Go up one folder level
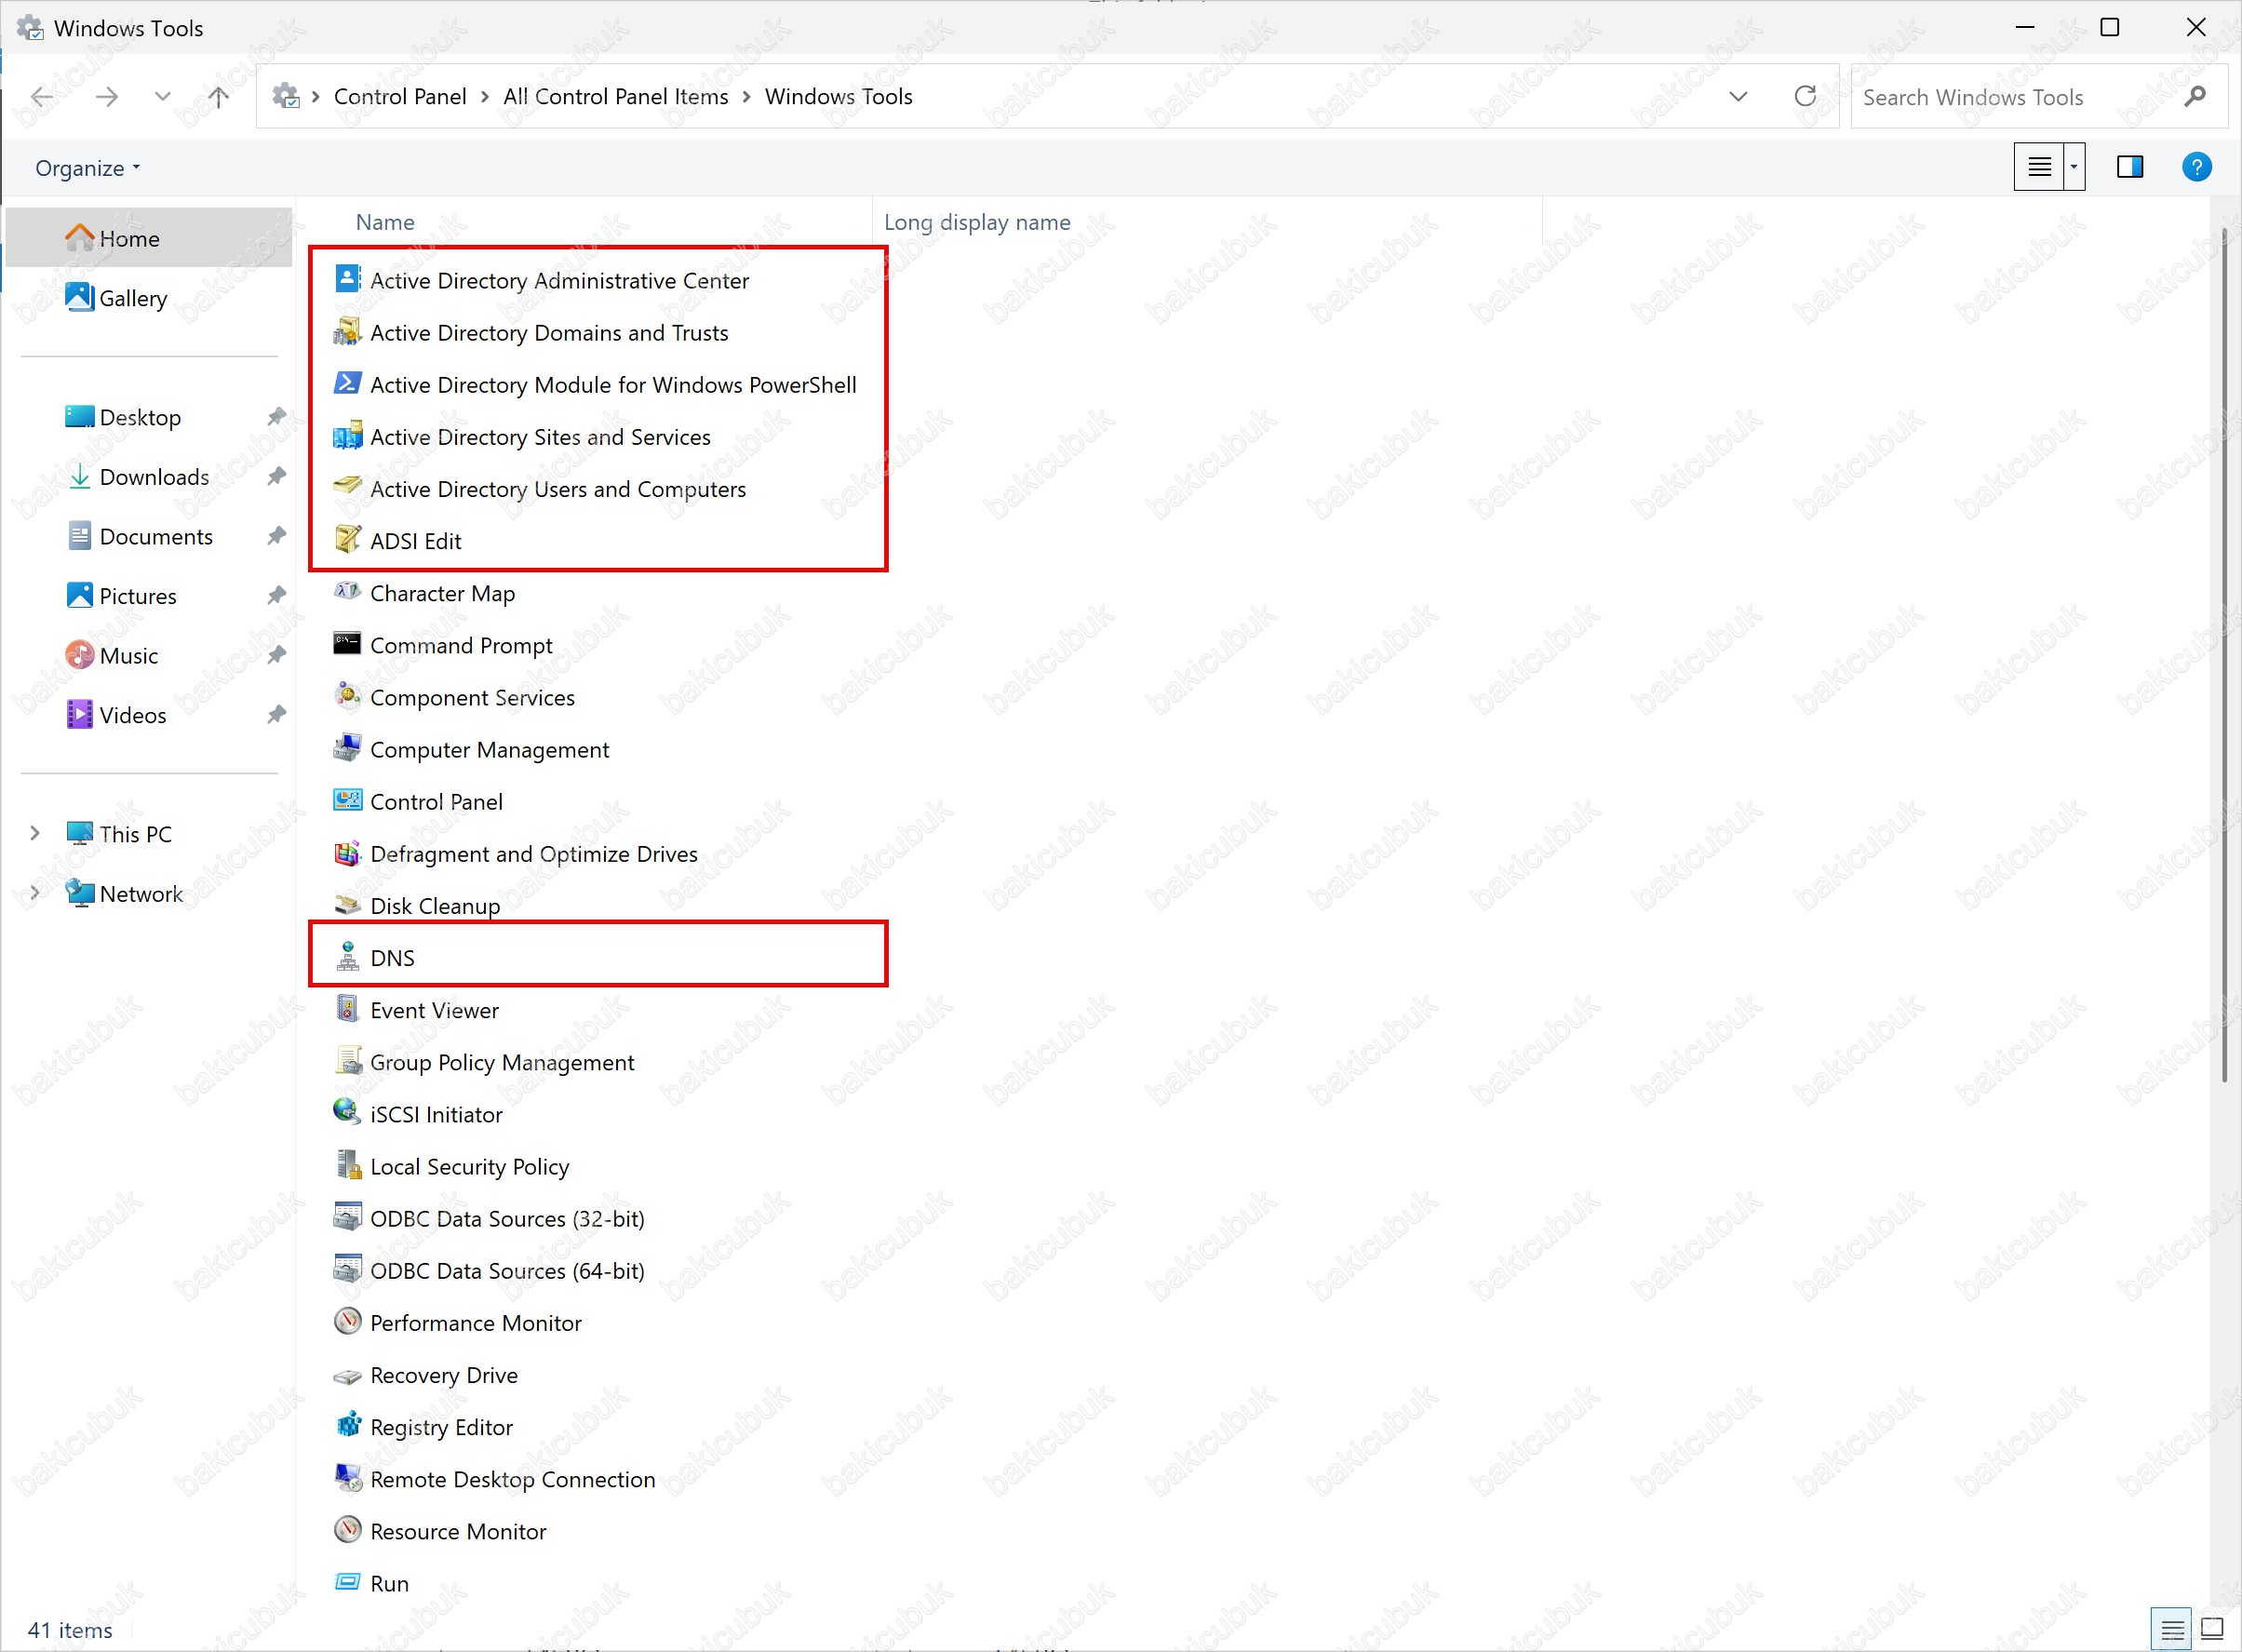The height and width of the screenshot is (1652, 2242). (218, 96)
